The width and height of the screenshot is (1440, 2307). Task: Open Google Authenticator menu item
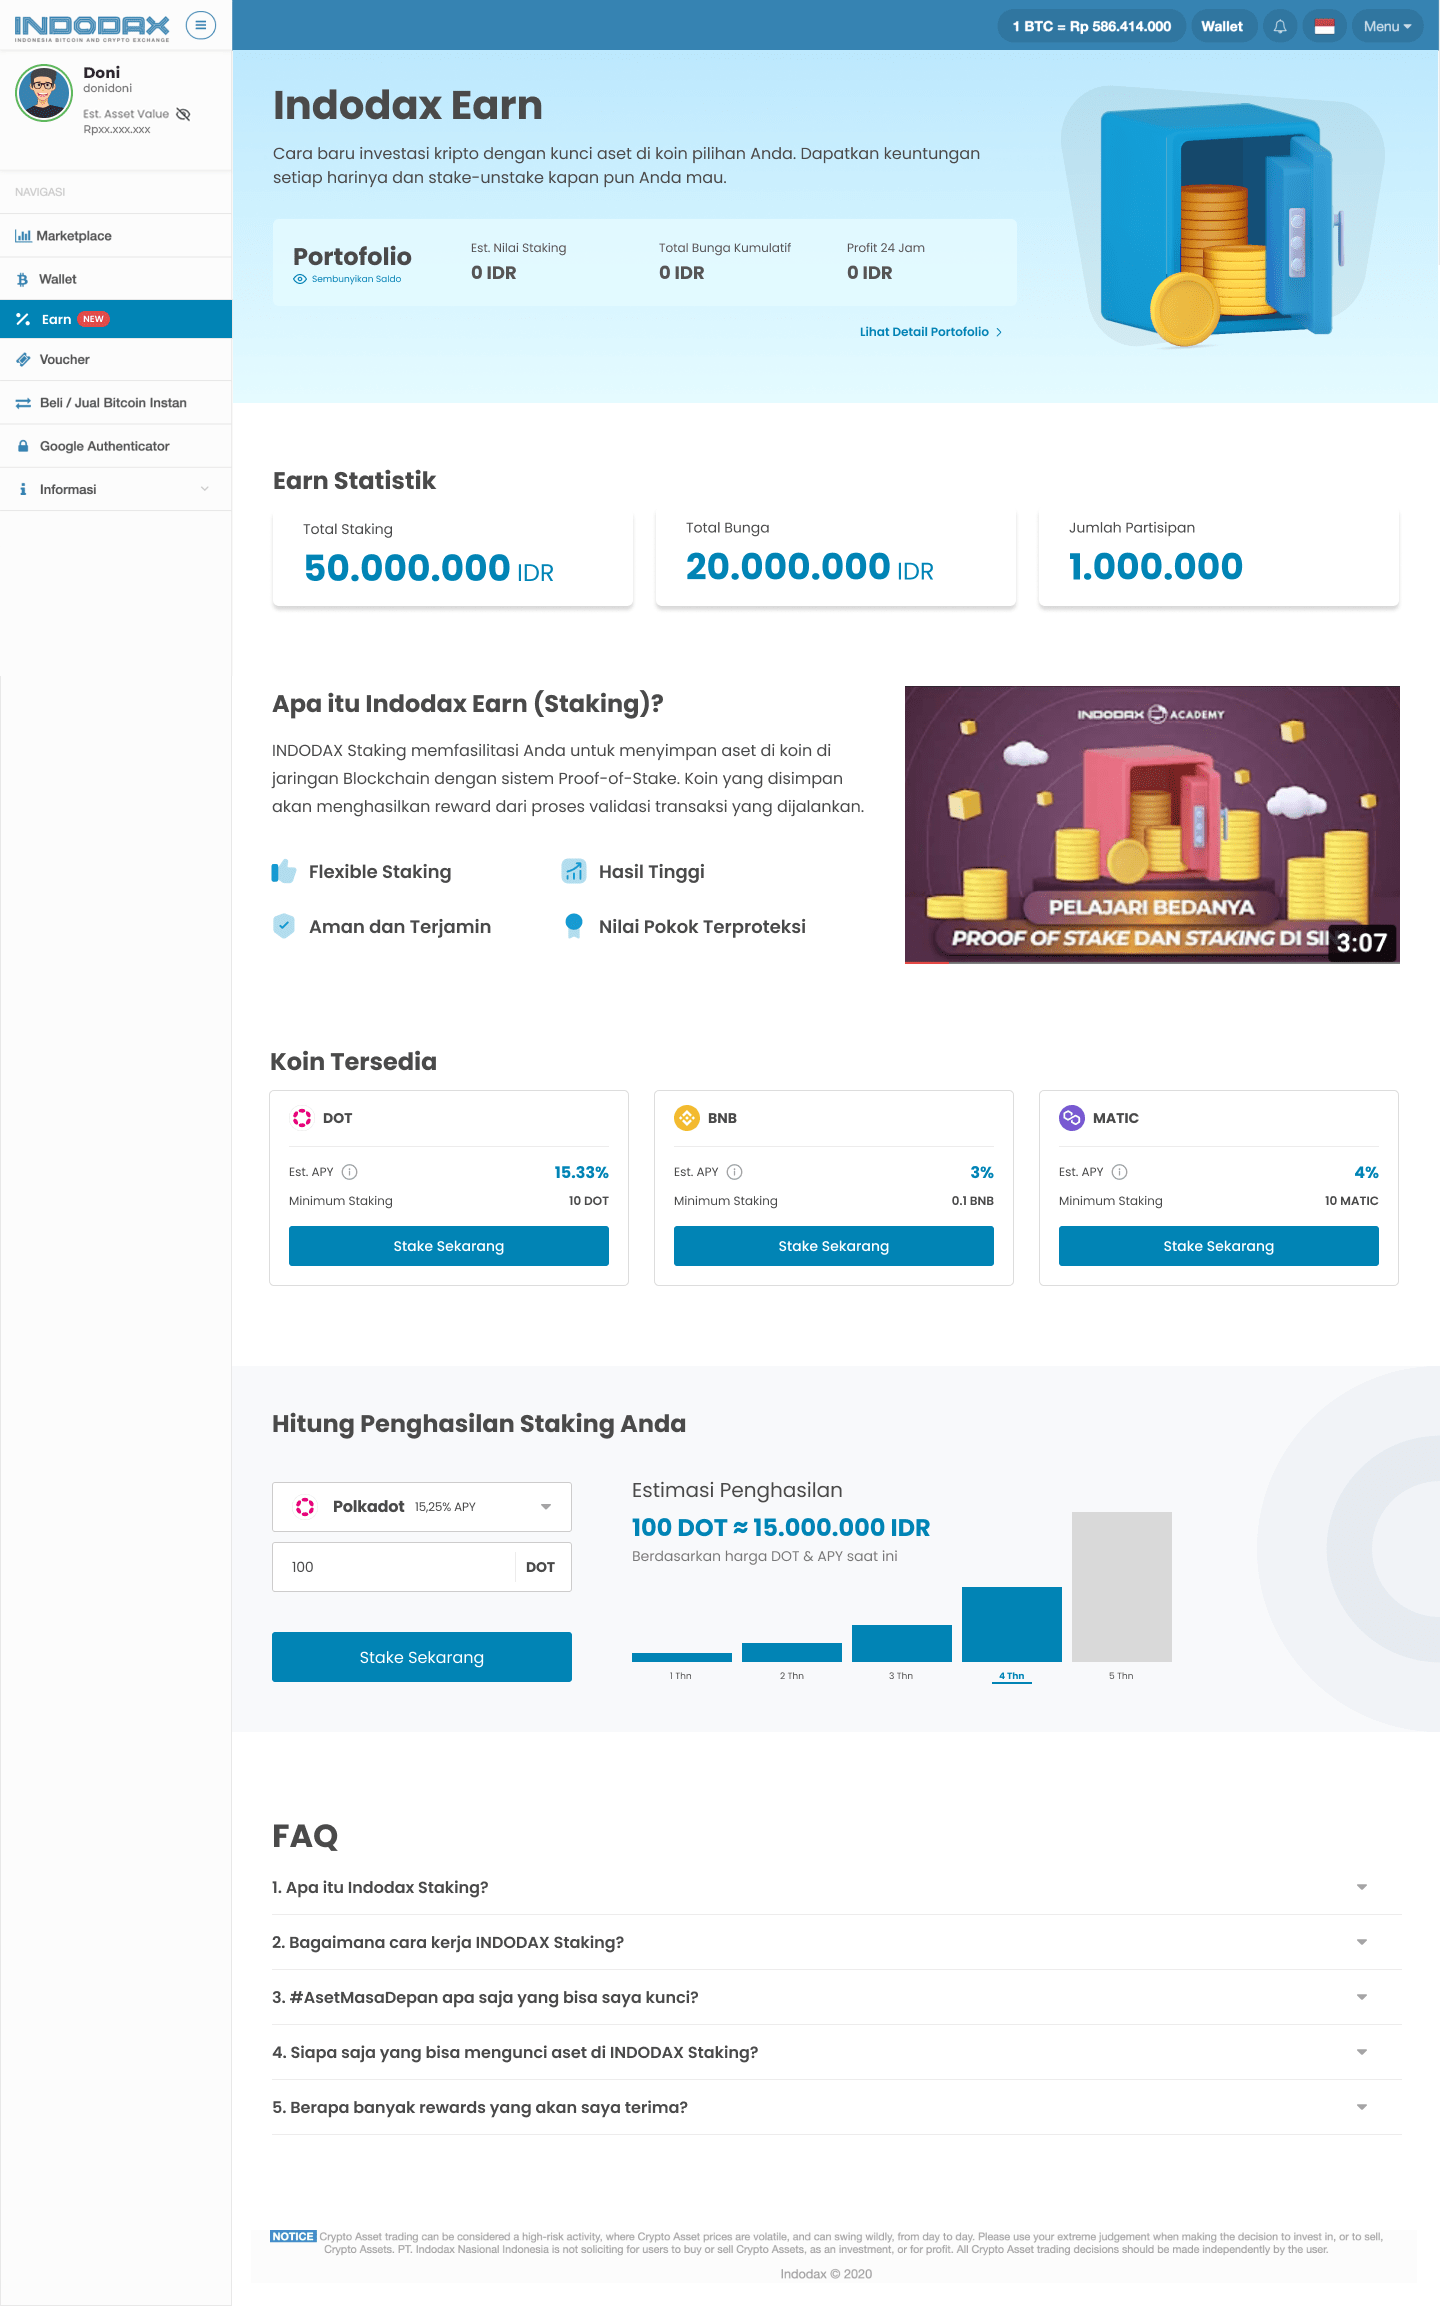[116, 446]
